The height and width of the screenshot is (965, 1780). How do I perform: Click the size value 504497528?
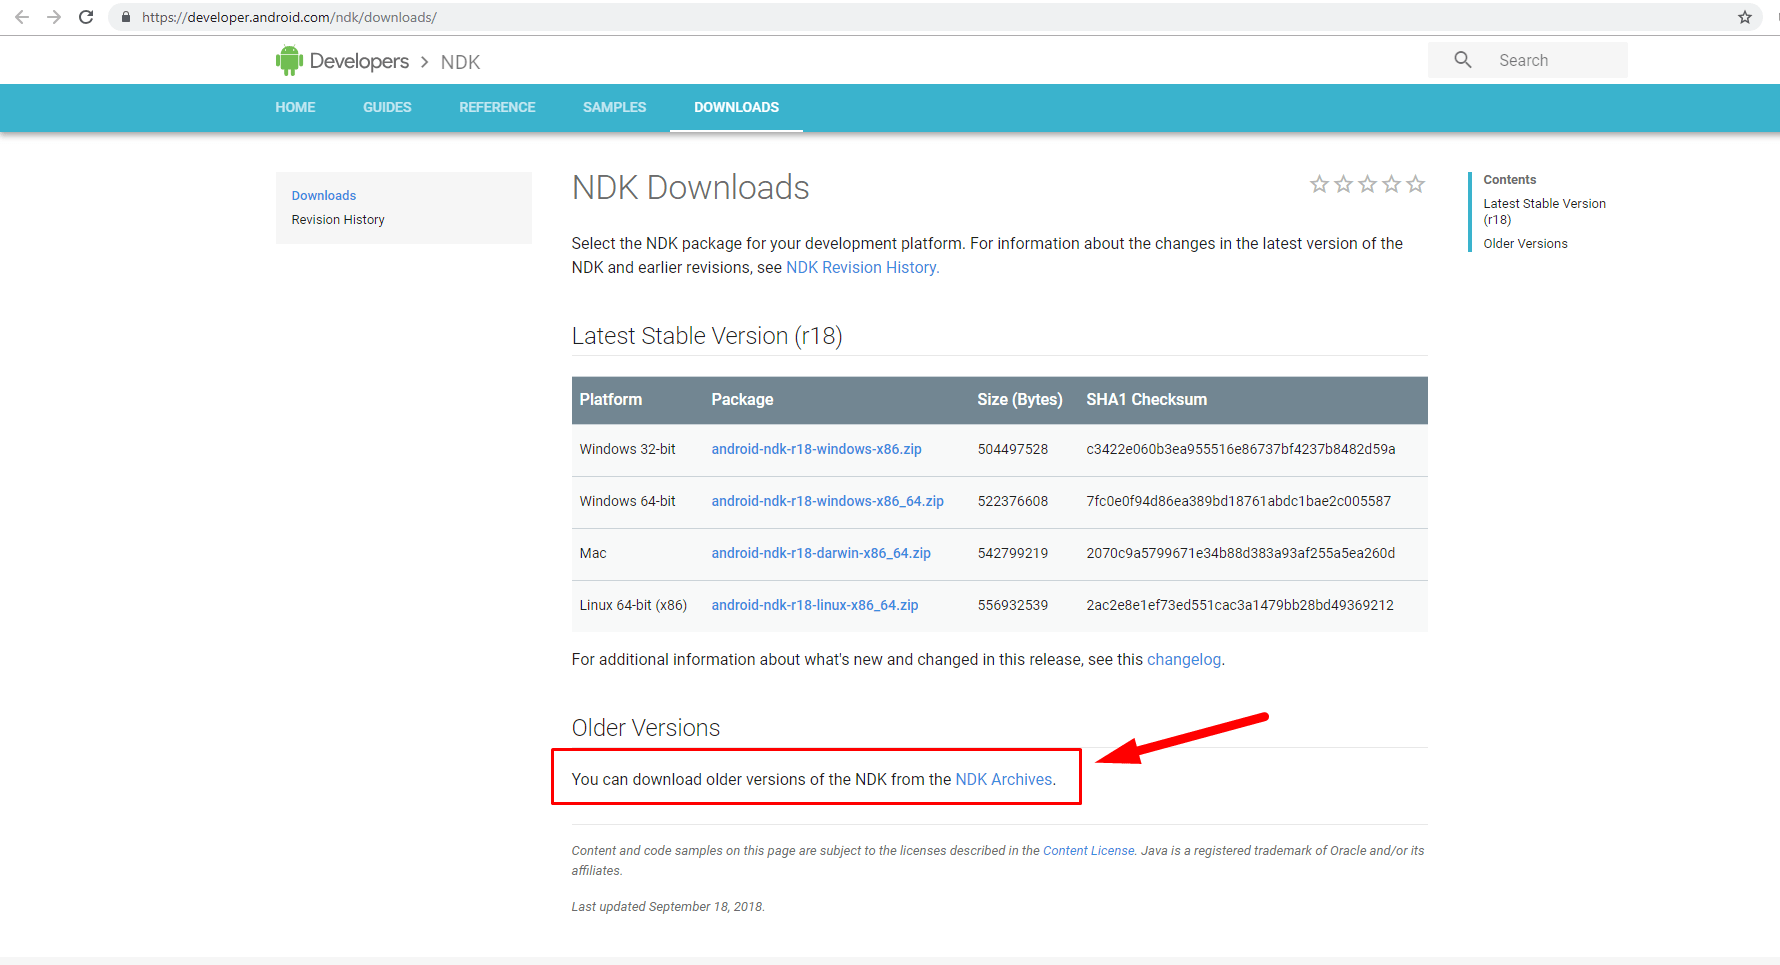[1012, 449]
